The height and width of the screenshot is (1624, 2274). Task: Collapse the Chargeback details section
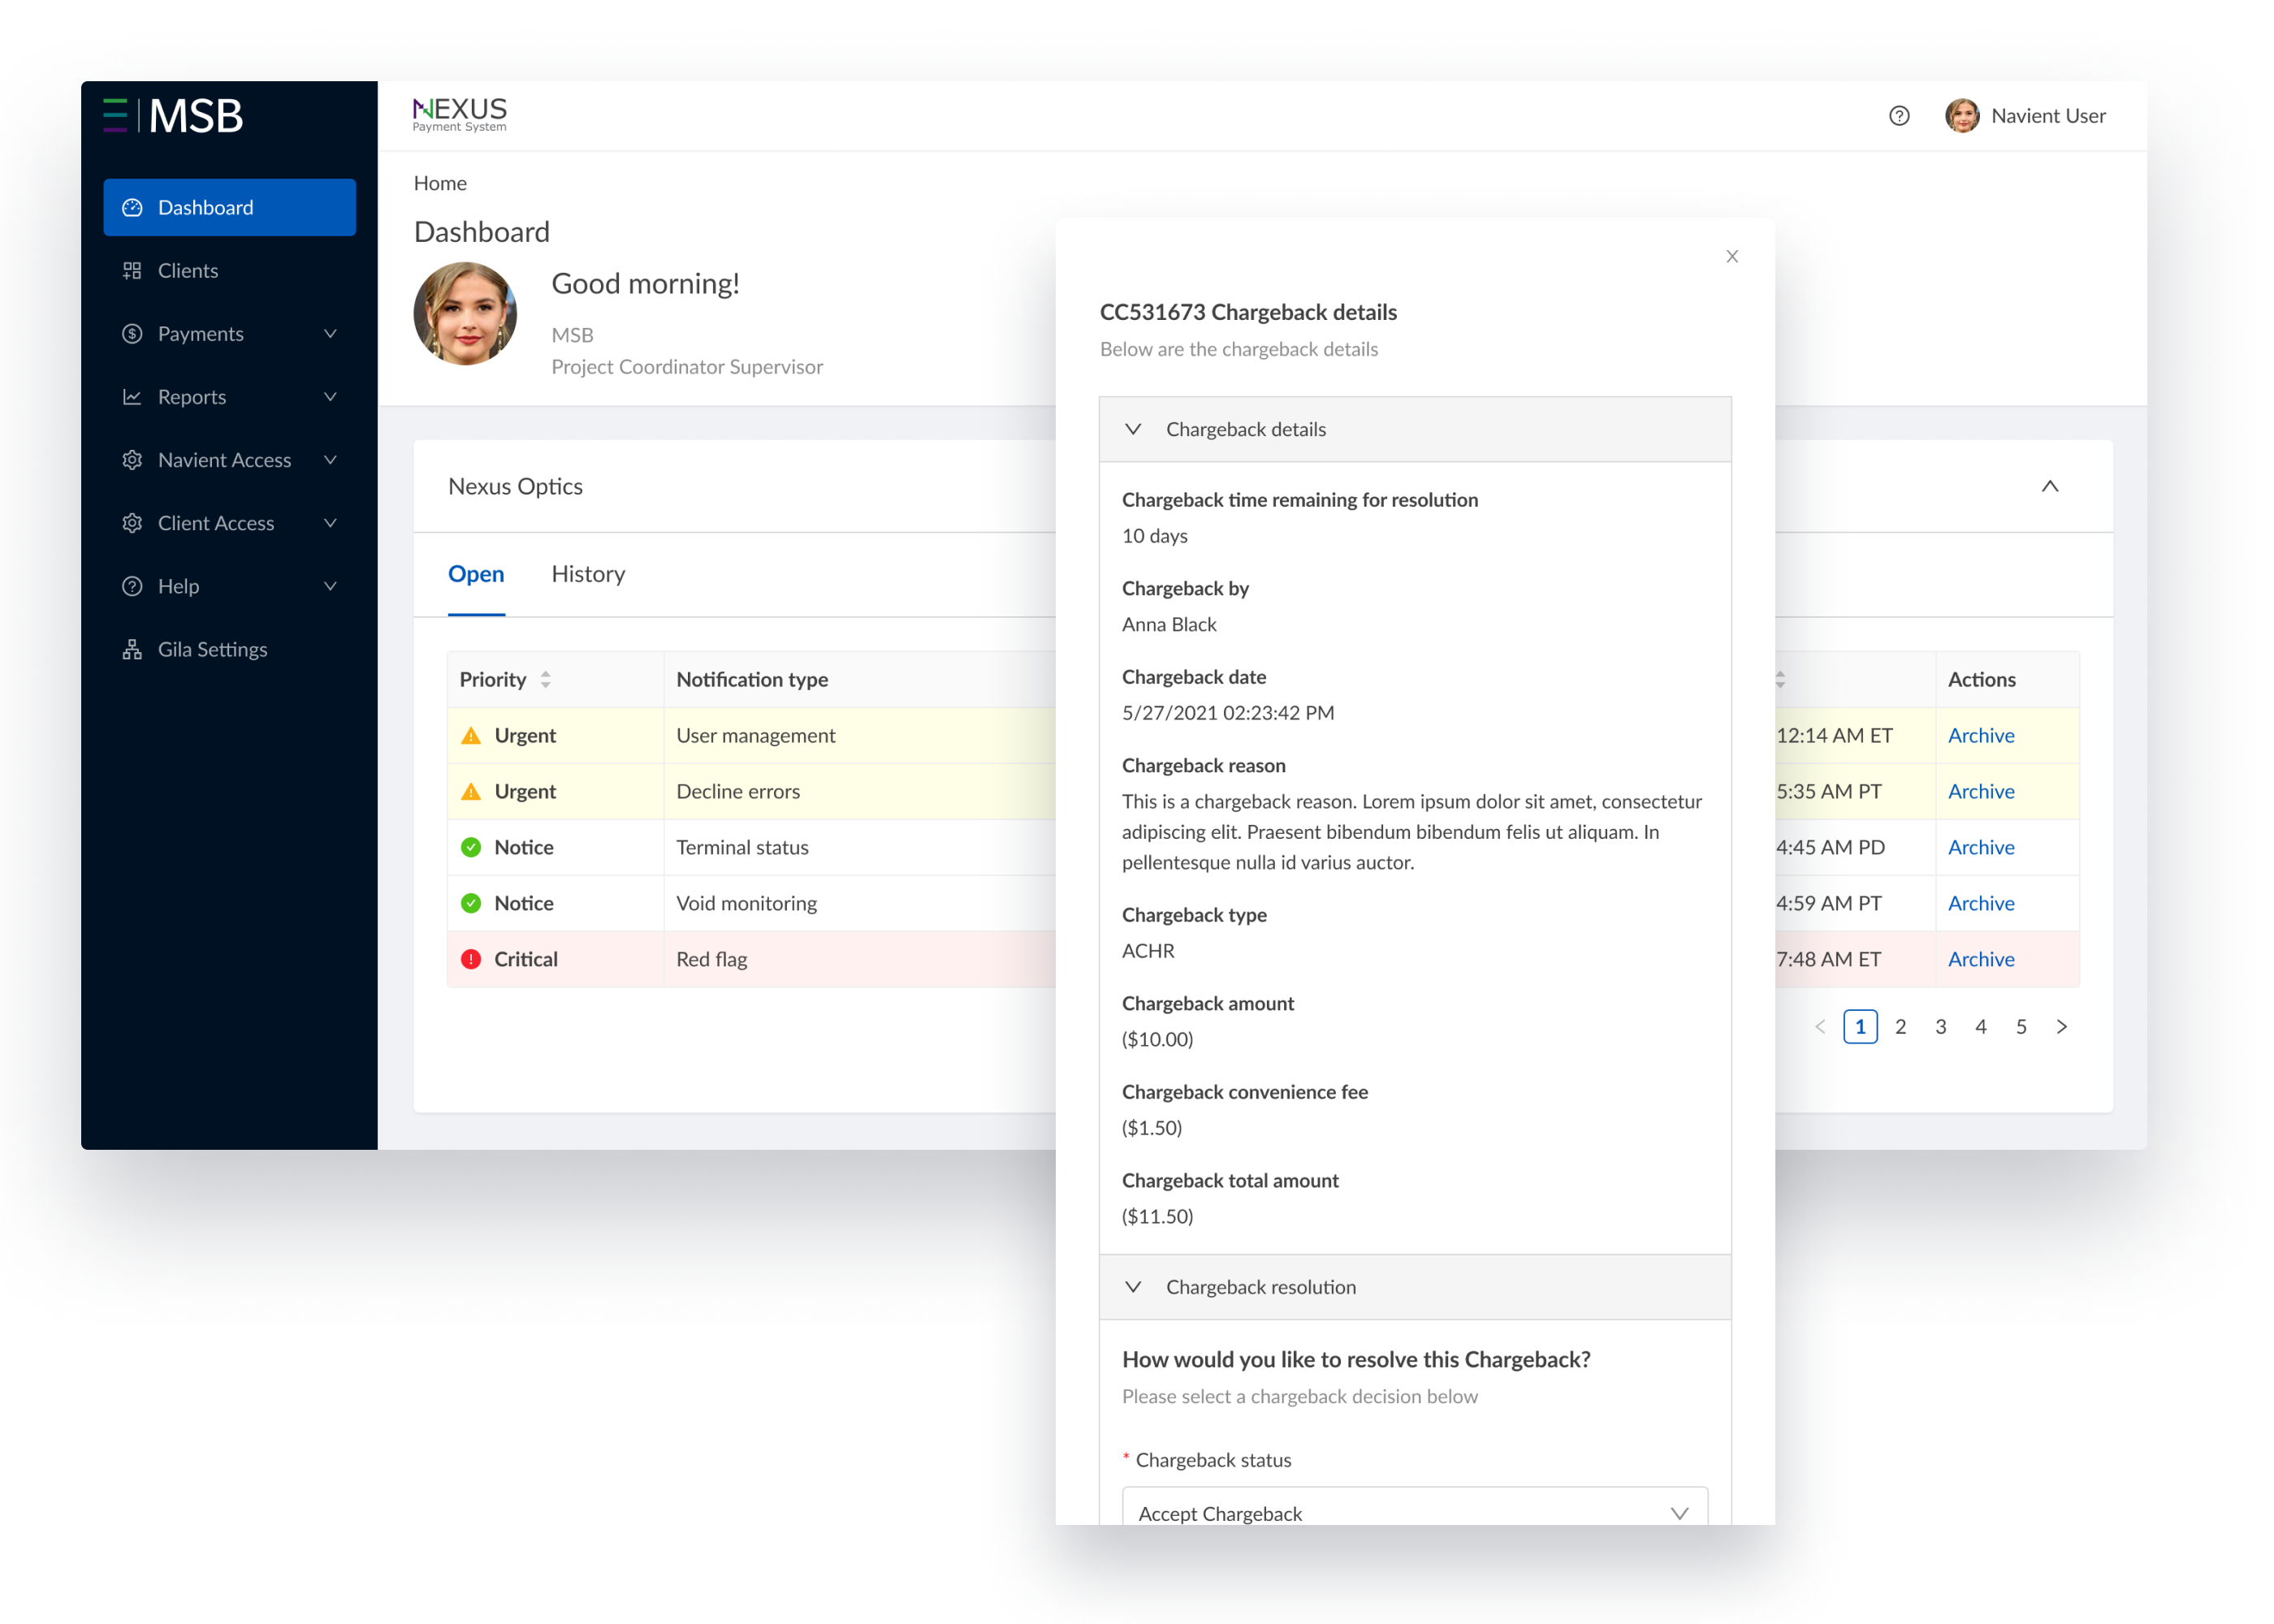pyautogui.click(x=1133, y=429)
